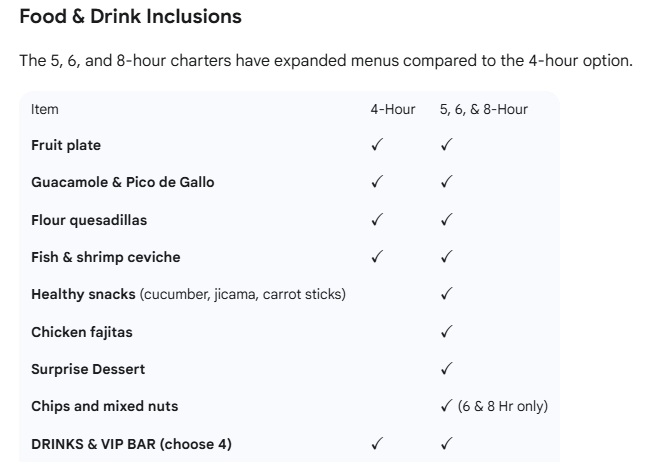Click the checkmark beside Chips and mixed nuts
645x462 pixels.
[446, 406]
